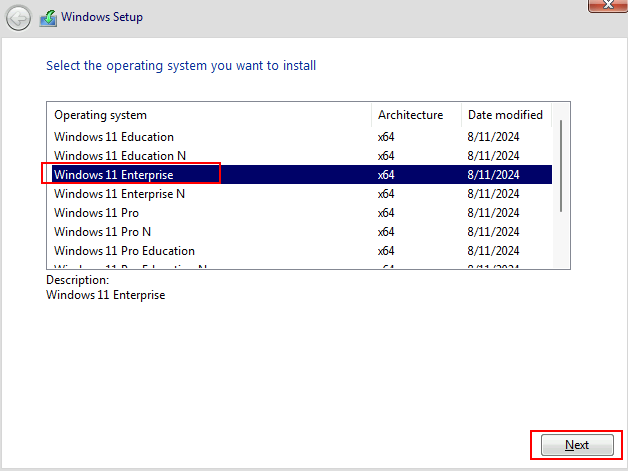The width and height of the screenshot is (628, 471).
Task: Select Windows 11 Education N row
Action: (302, 155)
